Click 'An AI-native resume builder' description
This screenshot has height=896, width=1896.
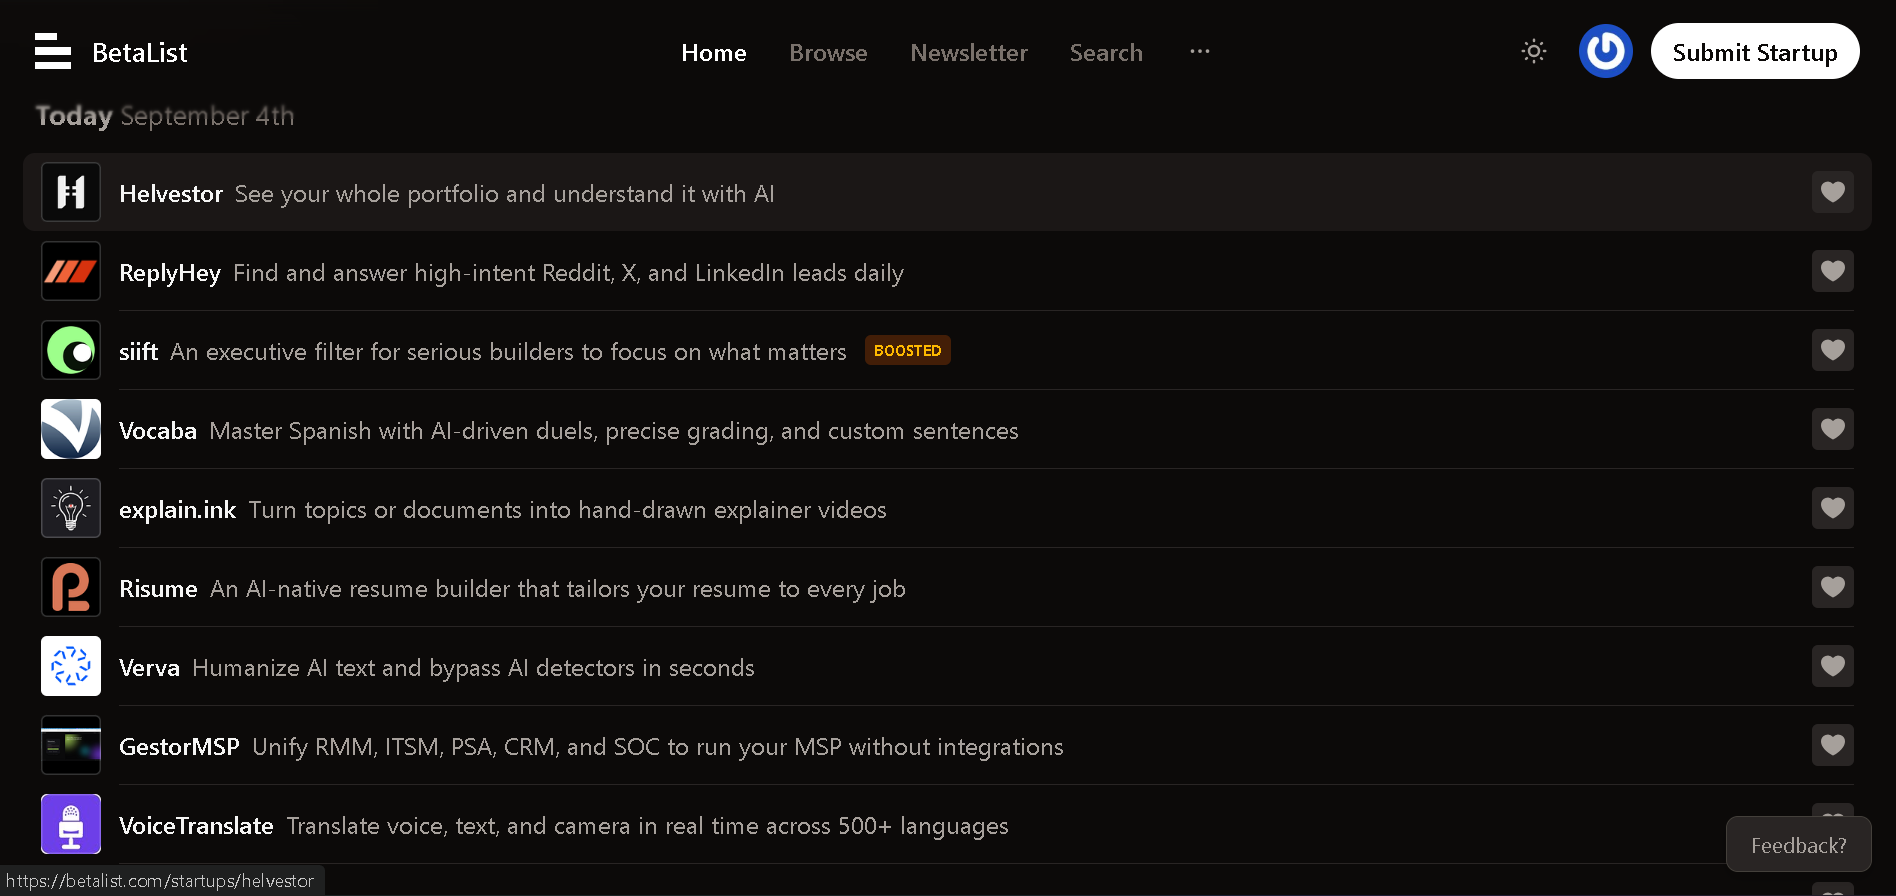coord(558,589)
